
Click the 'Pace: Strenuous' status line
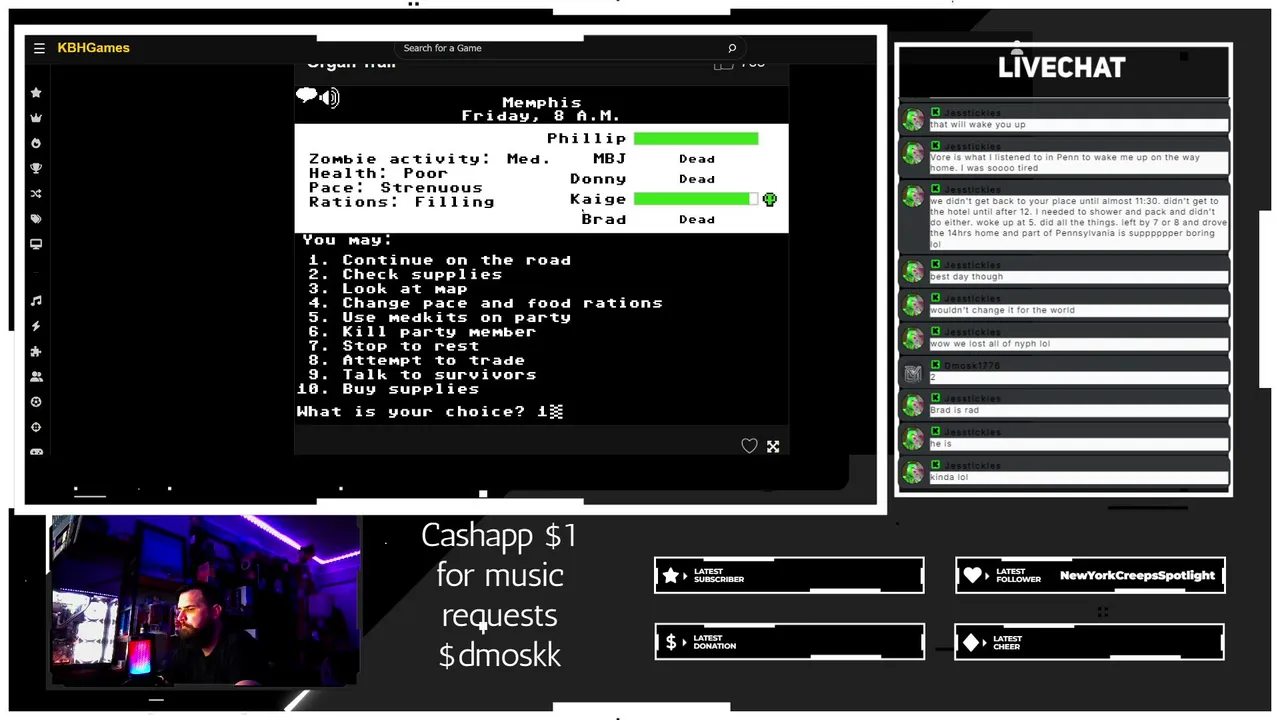(x=395, y=187)
